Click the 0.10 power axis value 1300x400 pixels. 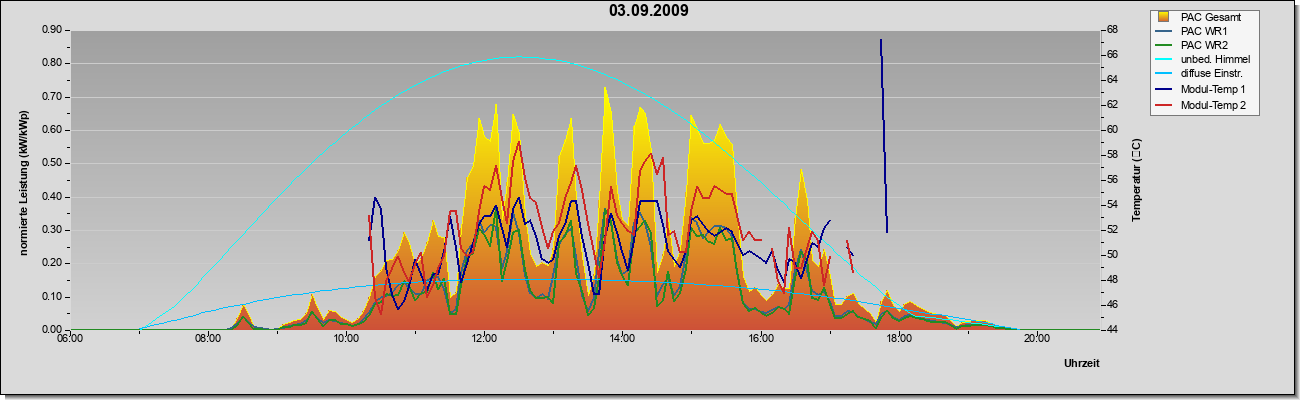51,297
